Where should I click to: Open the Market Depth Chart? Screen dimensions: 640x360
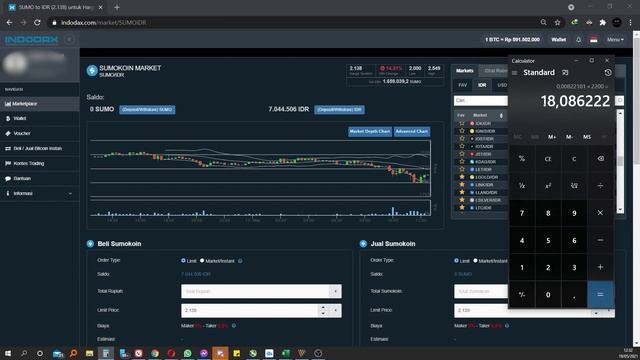pos(370,131)
